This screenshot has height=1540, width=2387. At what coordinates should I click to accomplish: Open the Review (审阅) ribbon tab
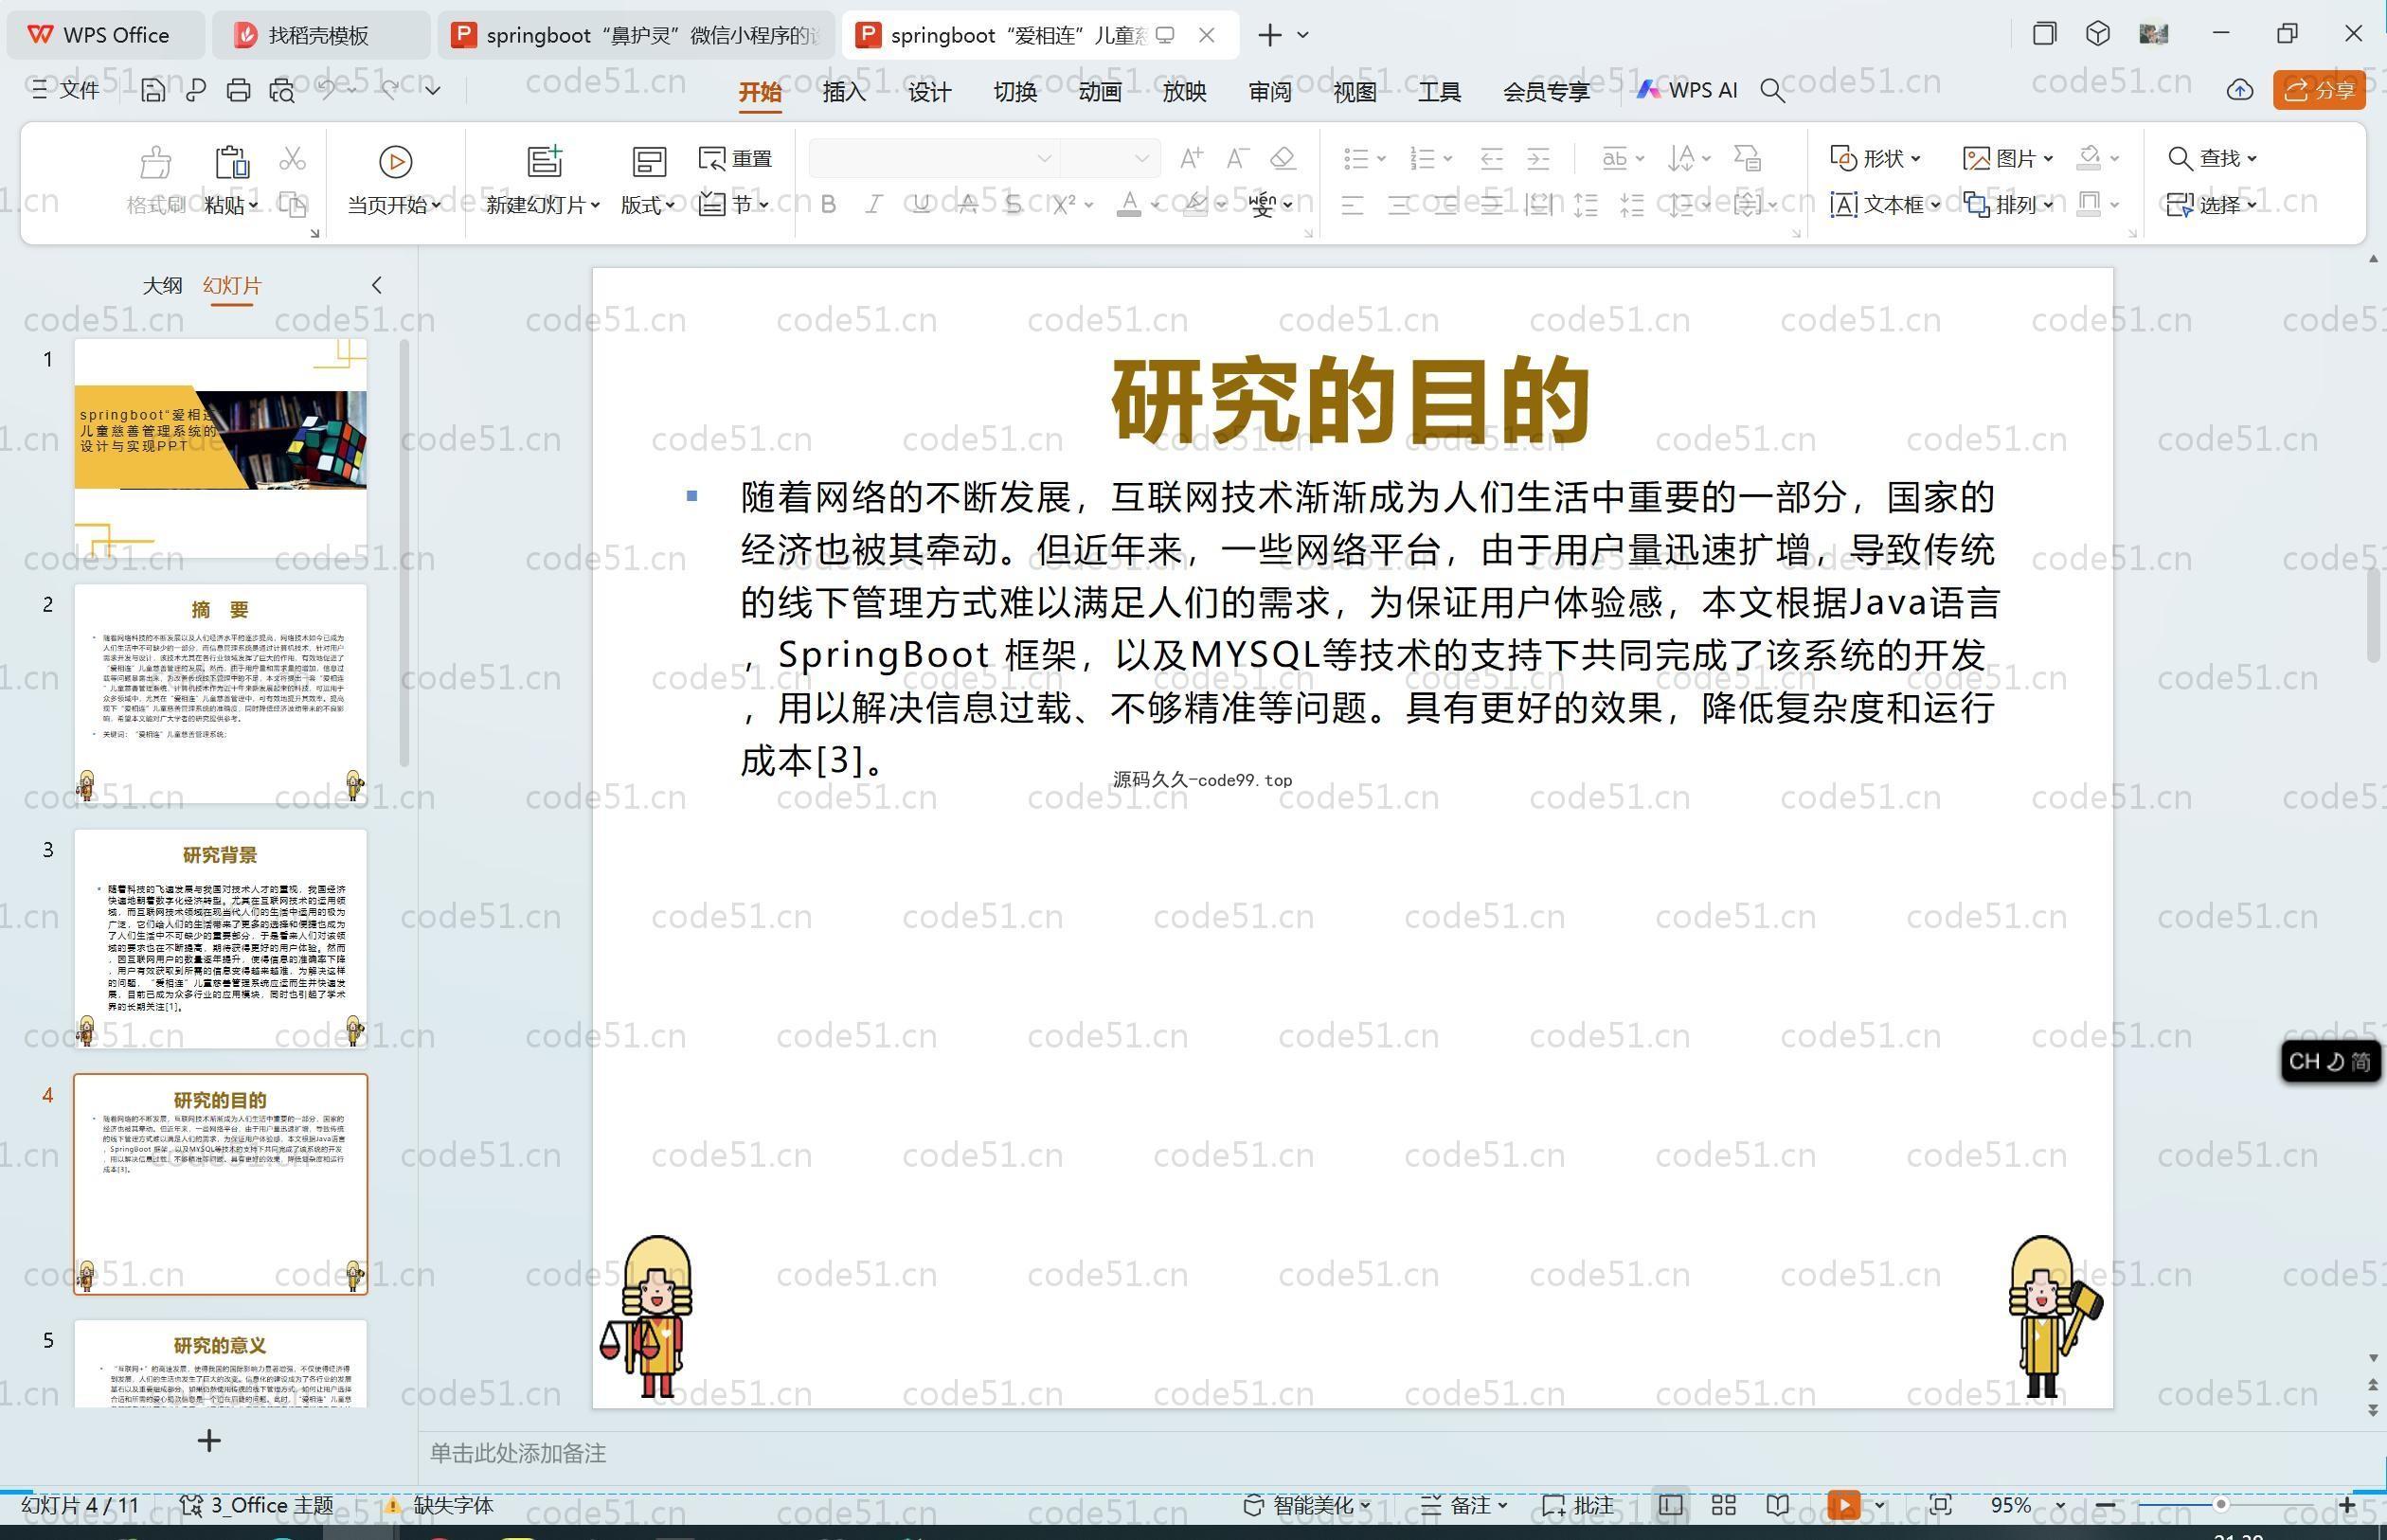1270,91
